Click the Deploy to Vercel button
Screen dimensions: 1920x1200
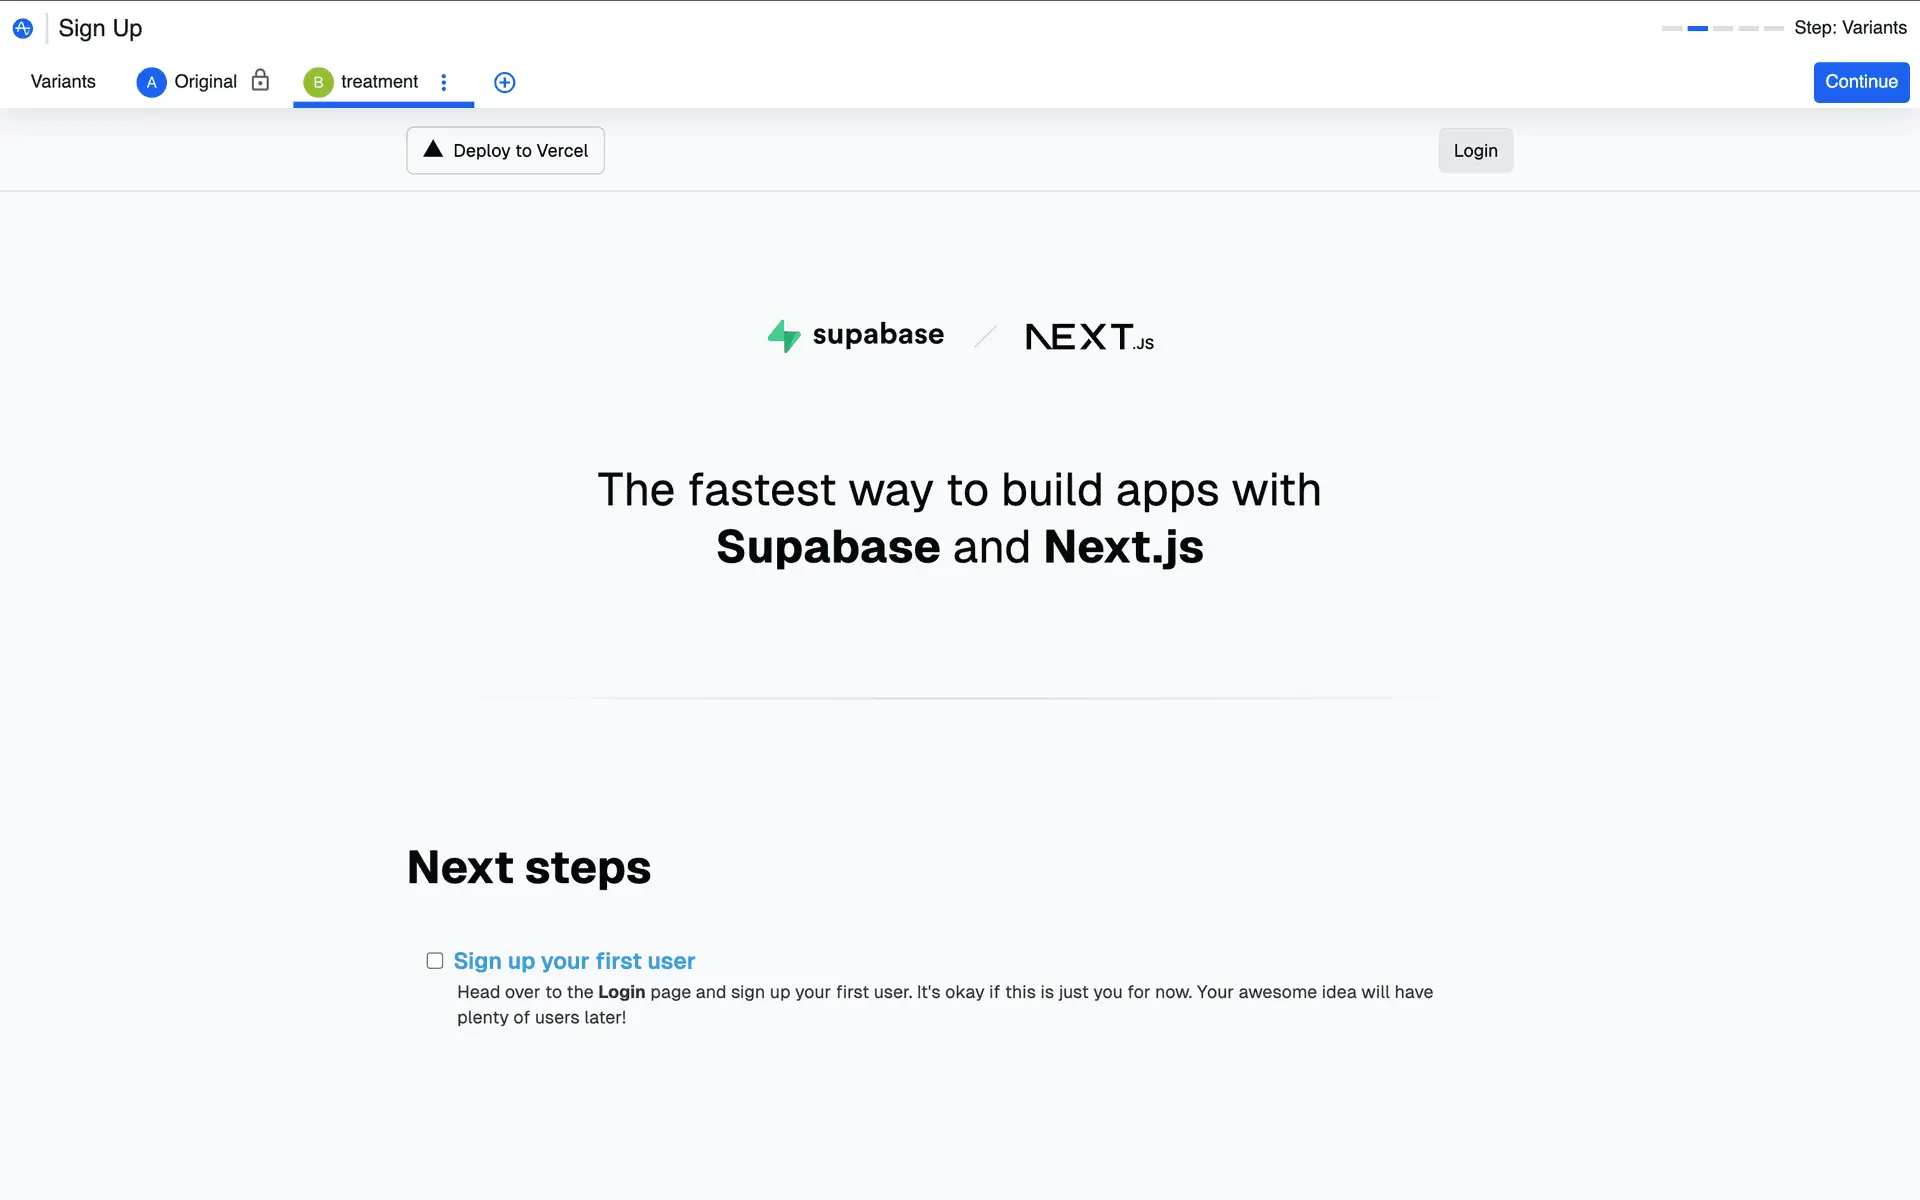505,150
